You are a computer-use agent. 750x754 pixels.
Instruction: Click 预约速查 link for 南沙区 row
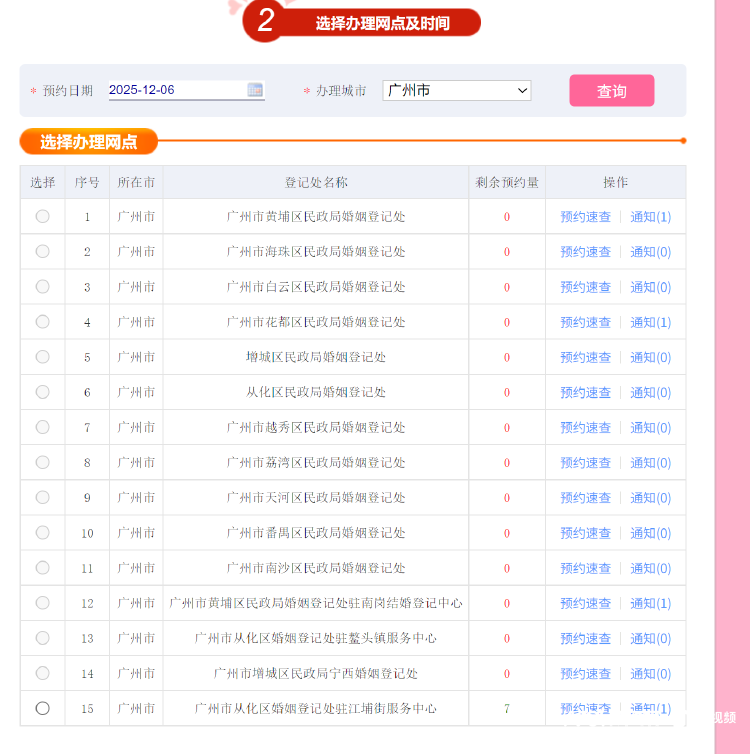586,568
